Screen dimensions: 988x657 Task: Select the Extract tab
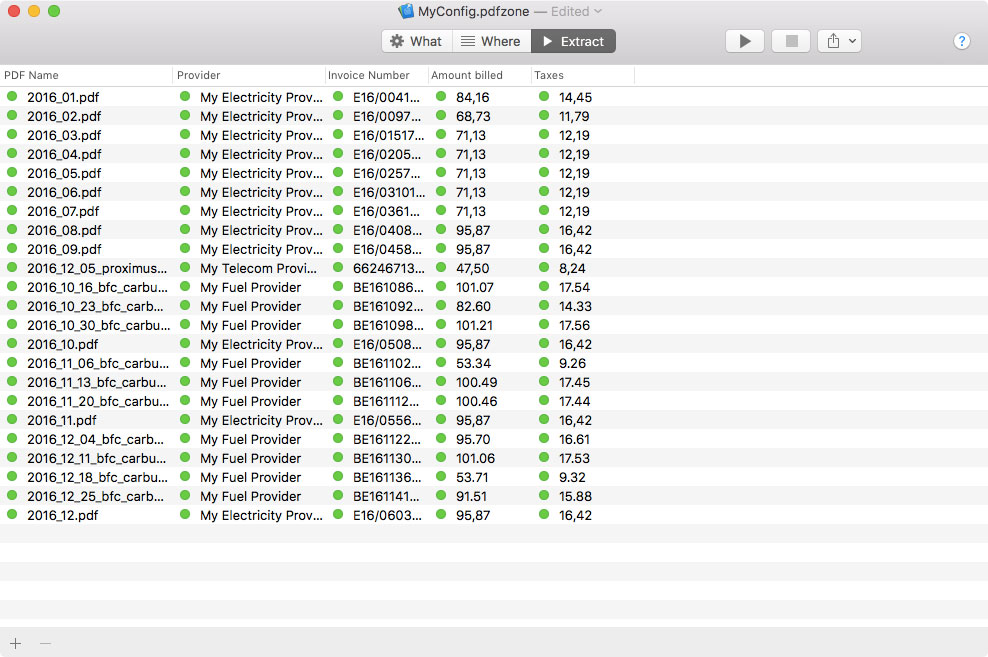pos(573,41)
